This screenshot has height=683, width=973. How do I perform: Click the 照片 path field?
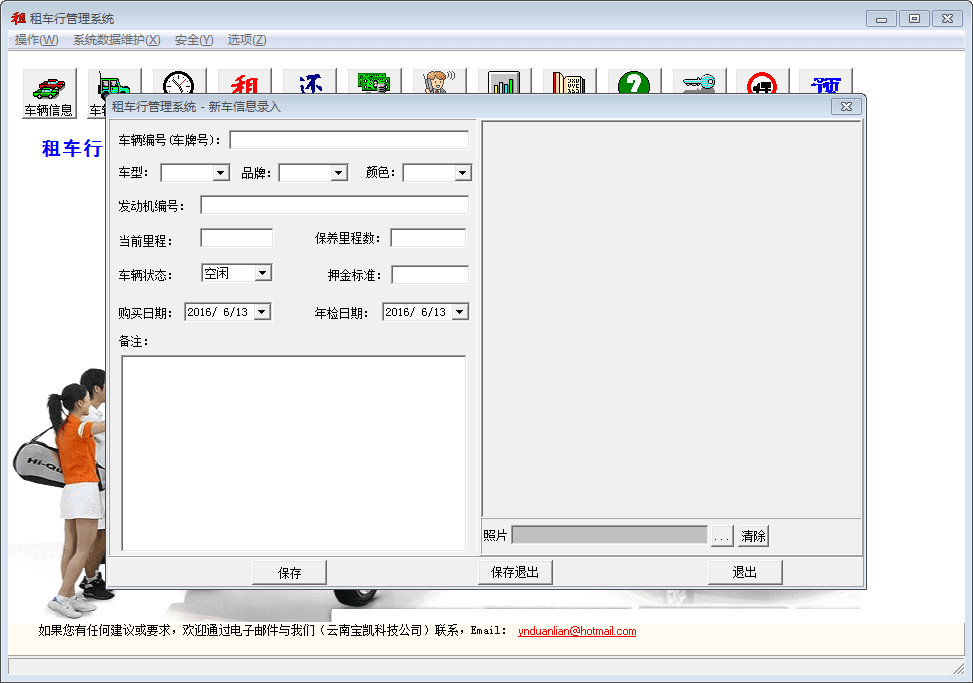(609, 535)
